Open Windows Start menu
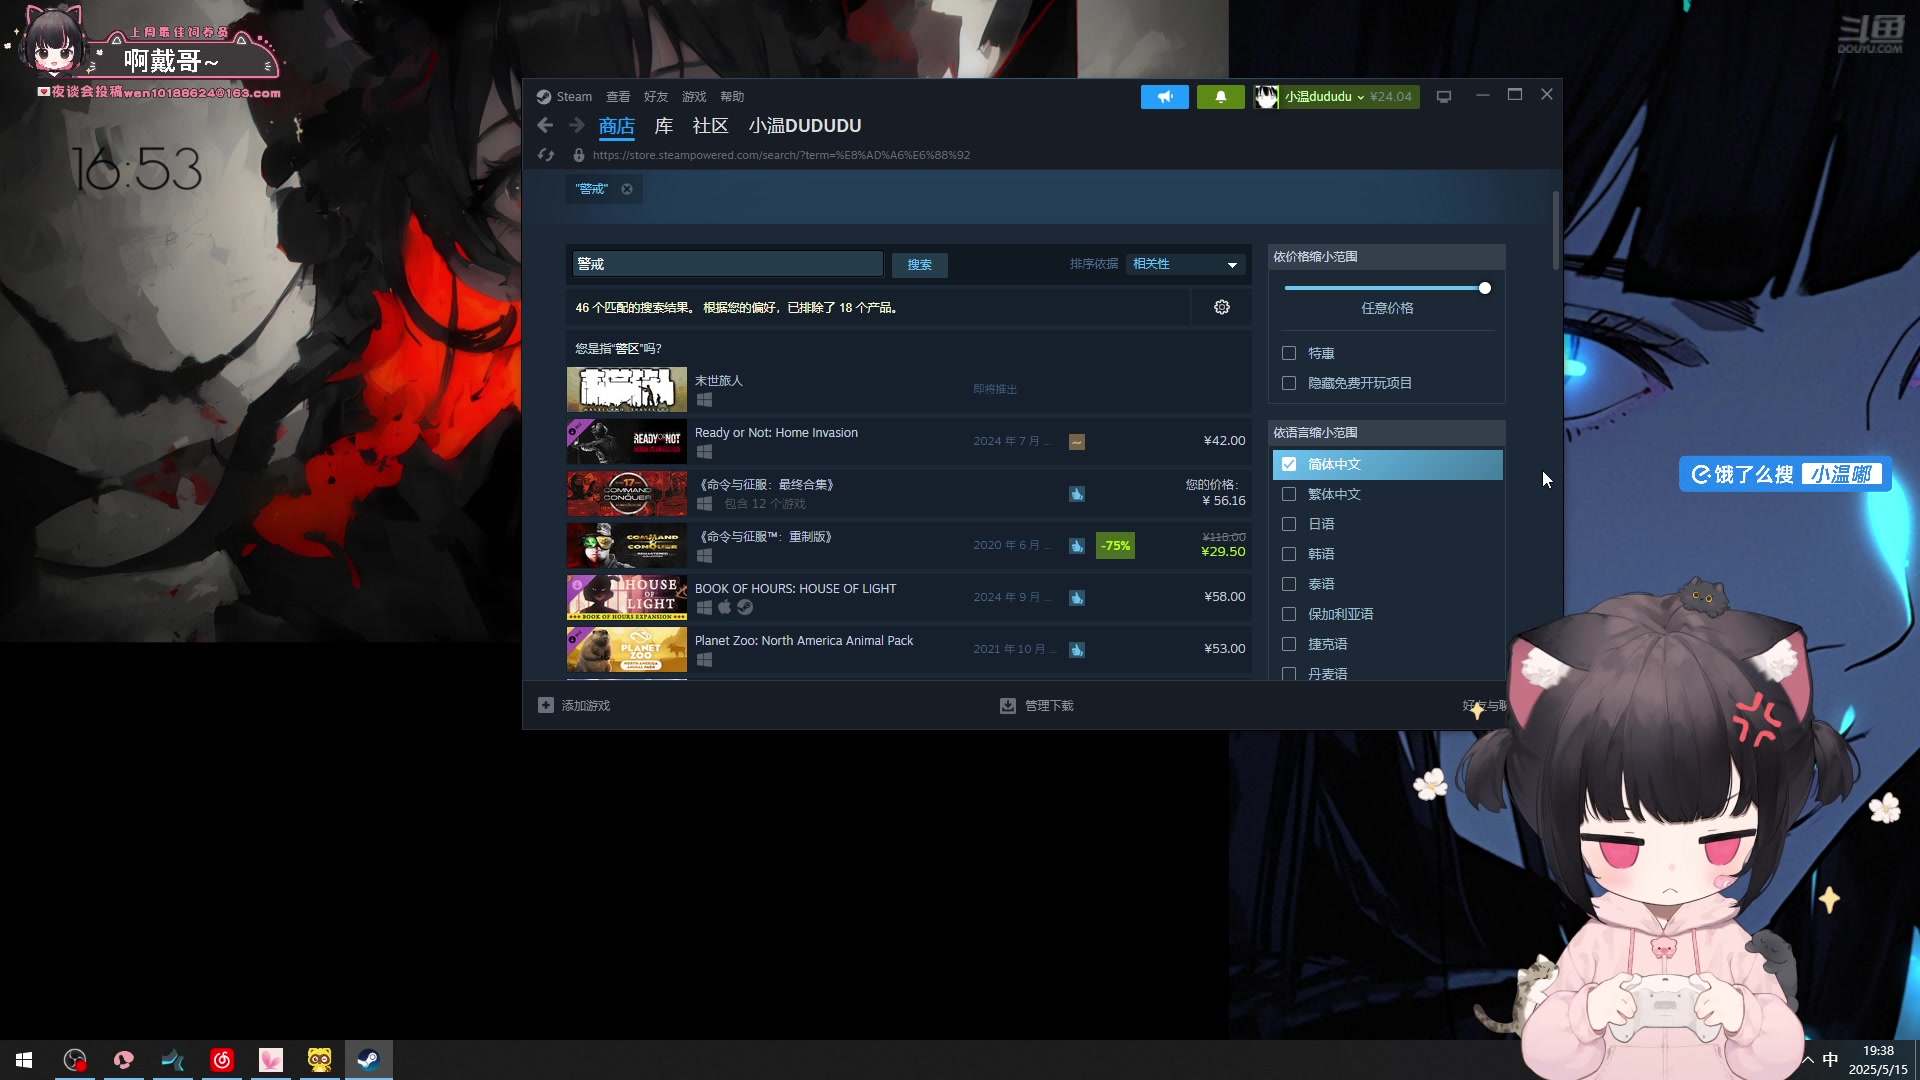The width and height of the screenshot is (1920, 1080). coord(24,1060)
